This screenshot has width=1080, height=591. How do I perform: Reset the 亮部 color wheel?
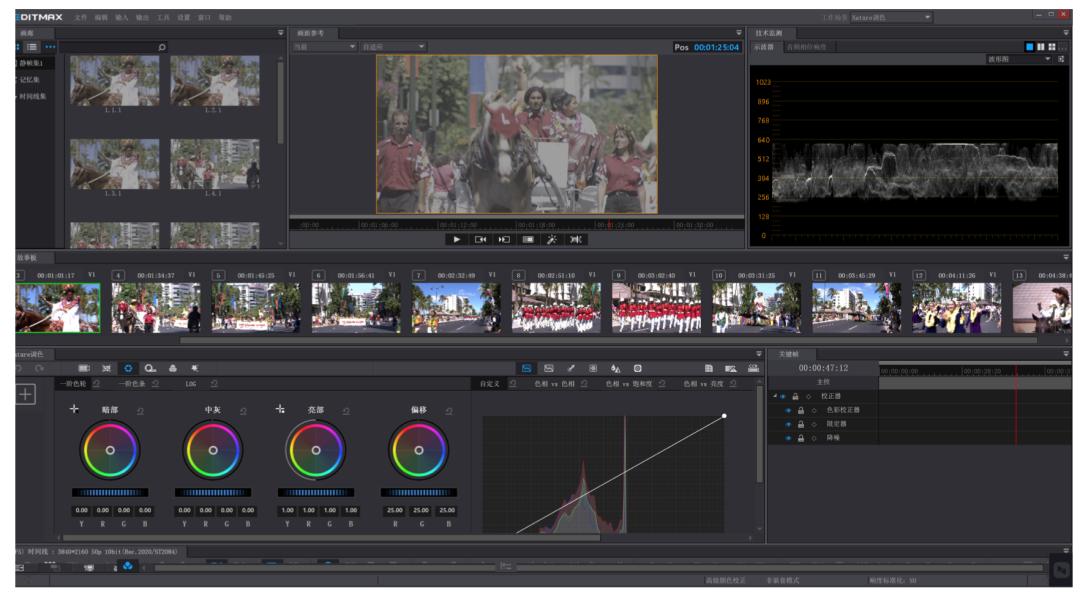coord(346,411)
